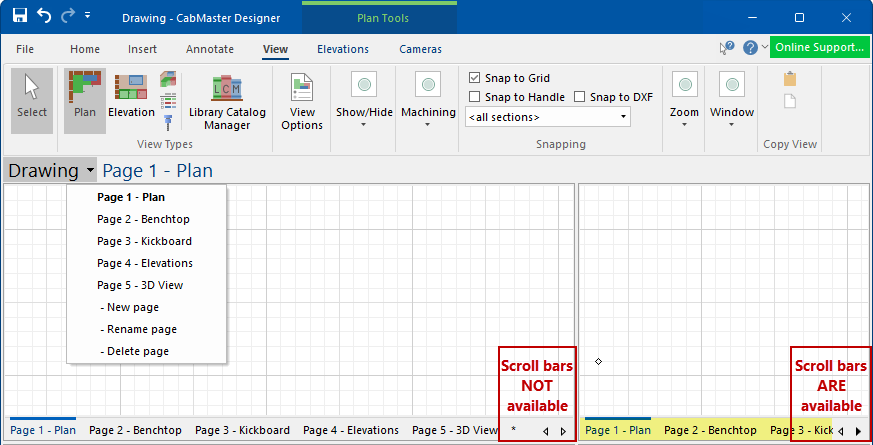Switch to the Plan view type

tap(85, 101)
